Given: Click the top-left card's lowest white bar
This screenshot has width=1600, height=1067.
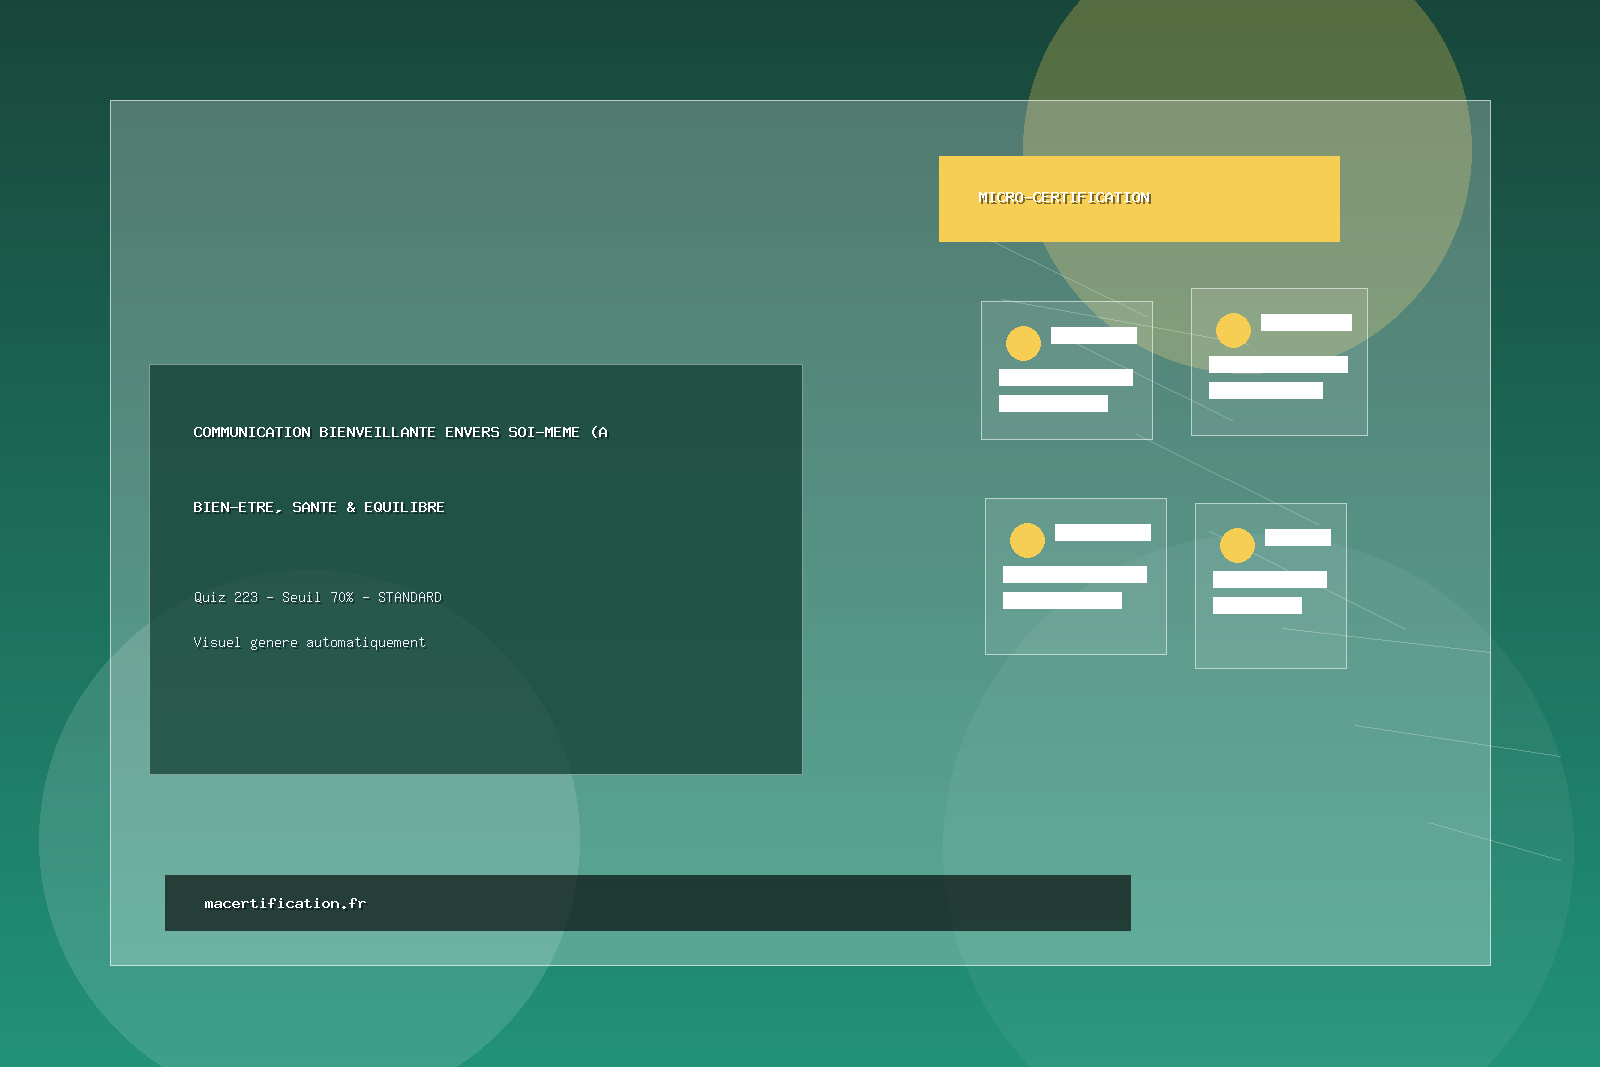Looking at the screenshot, I should pos(1053,403).
